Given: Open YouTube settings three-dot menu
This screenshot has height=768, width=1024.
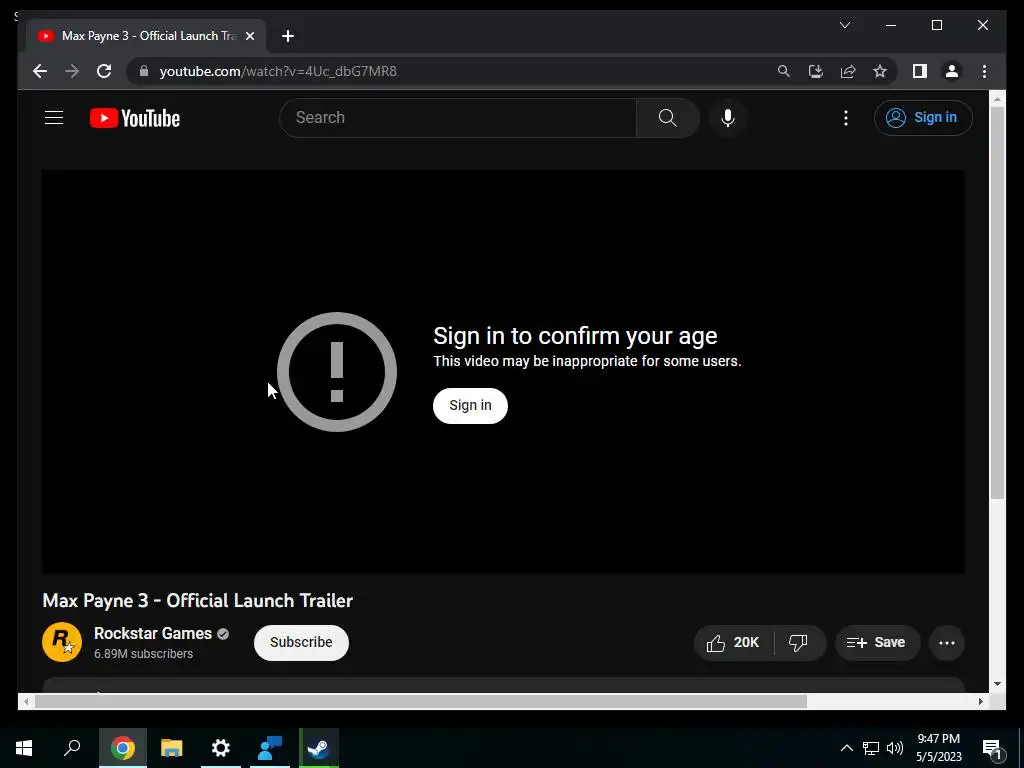Looking at the screenshot, I should point(846,118).
